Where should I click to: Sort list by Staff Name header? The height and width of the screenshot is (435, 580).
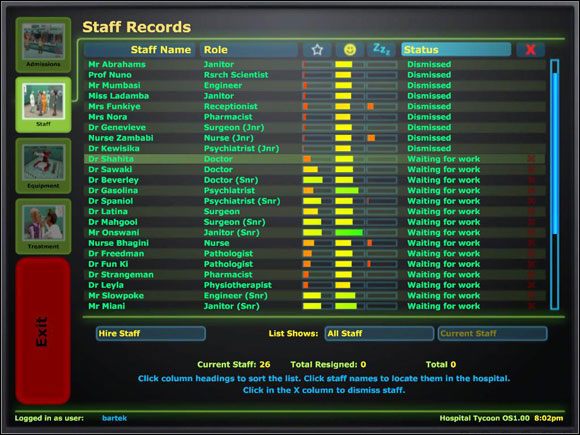[x=140, y=50]
